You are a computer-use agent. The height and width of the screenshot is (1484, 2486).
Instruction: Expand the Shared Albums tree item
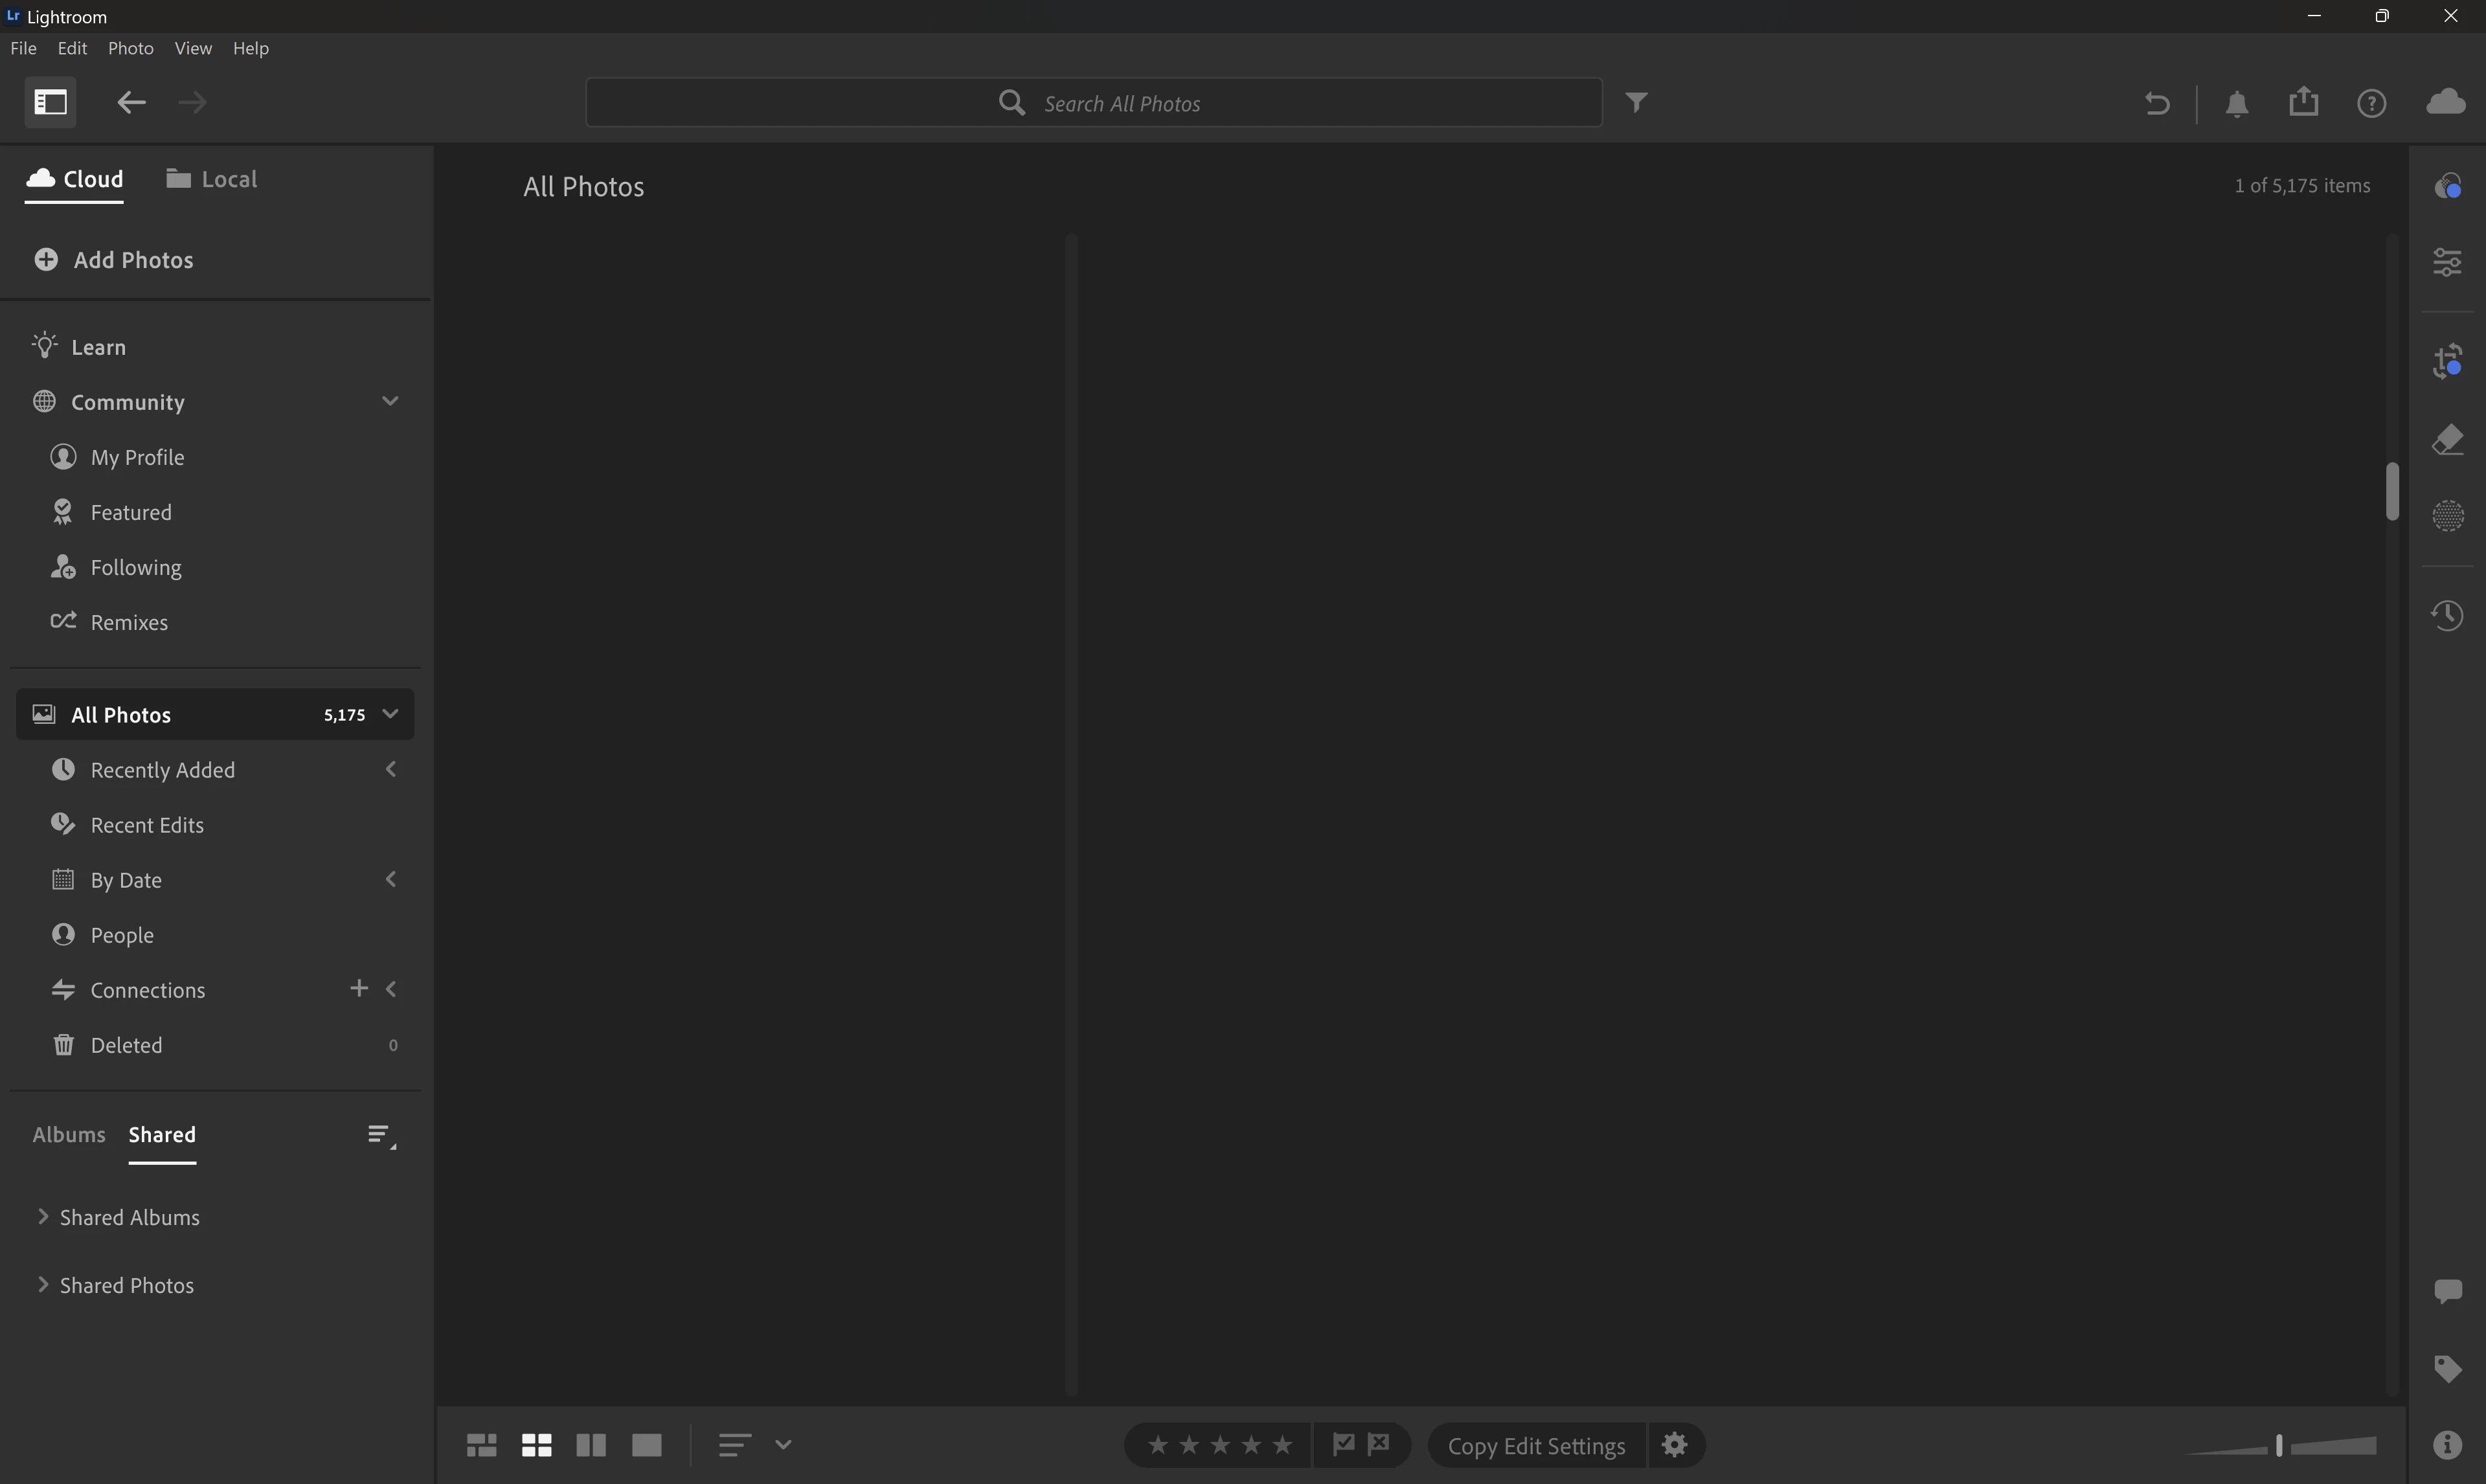click(x=43, y=1216)
